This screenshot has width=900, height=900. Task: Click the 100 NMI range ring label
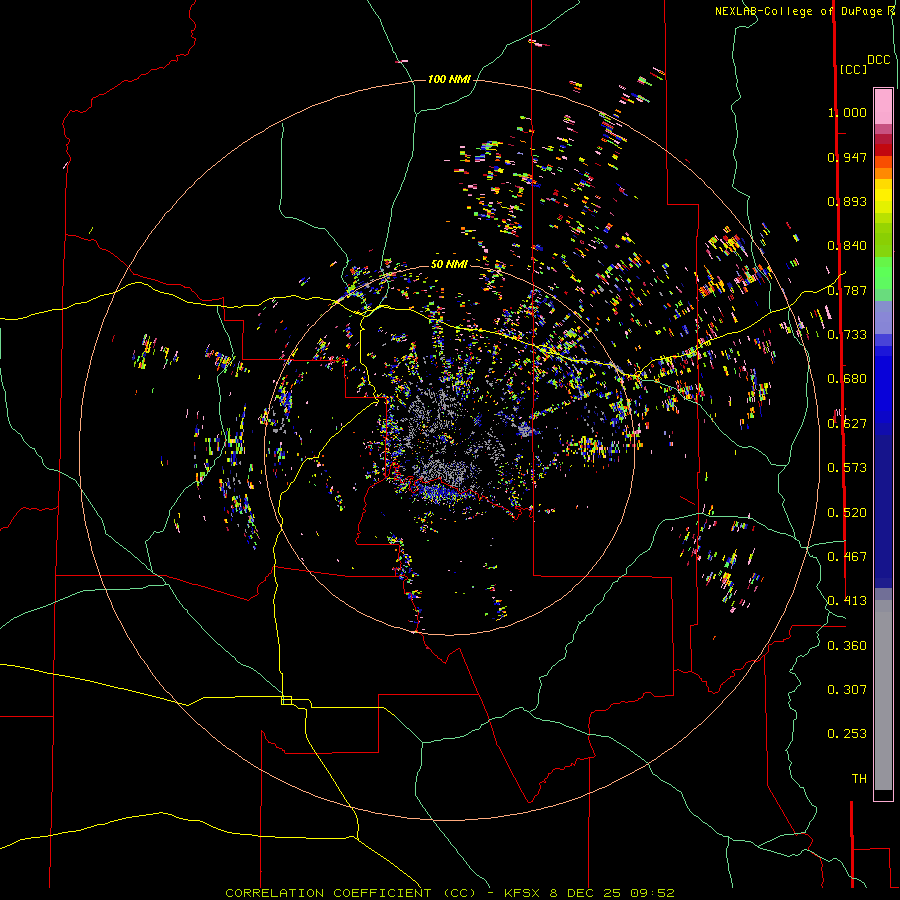449,79
